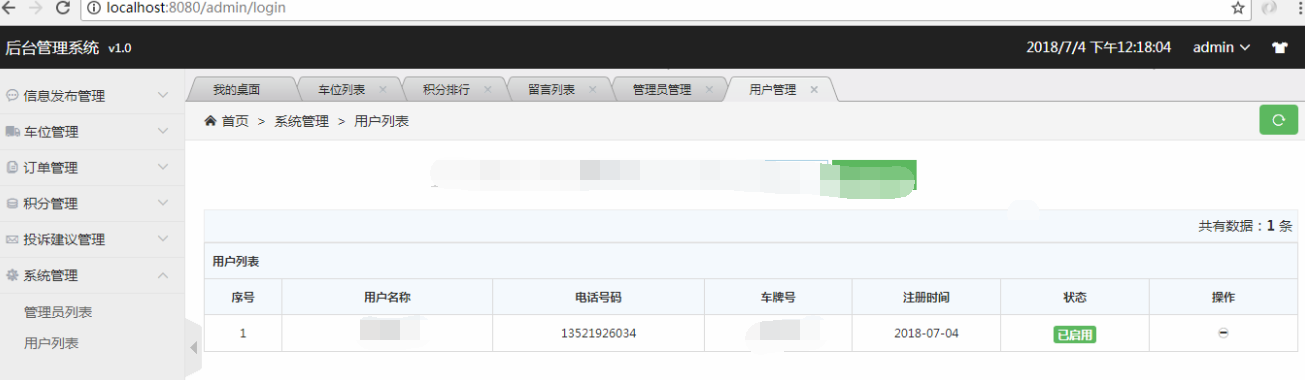Switch to the 管理员管理 tab
Viewport: 1305px width, 380px height.
662,89
